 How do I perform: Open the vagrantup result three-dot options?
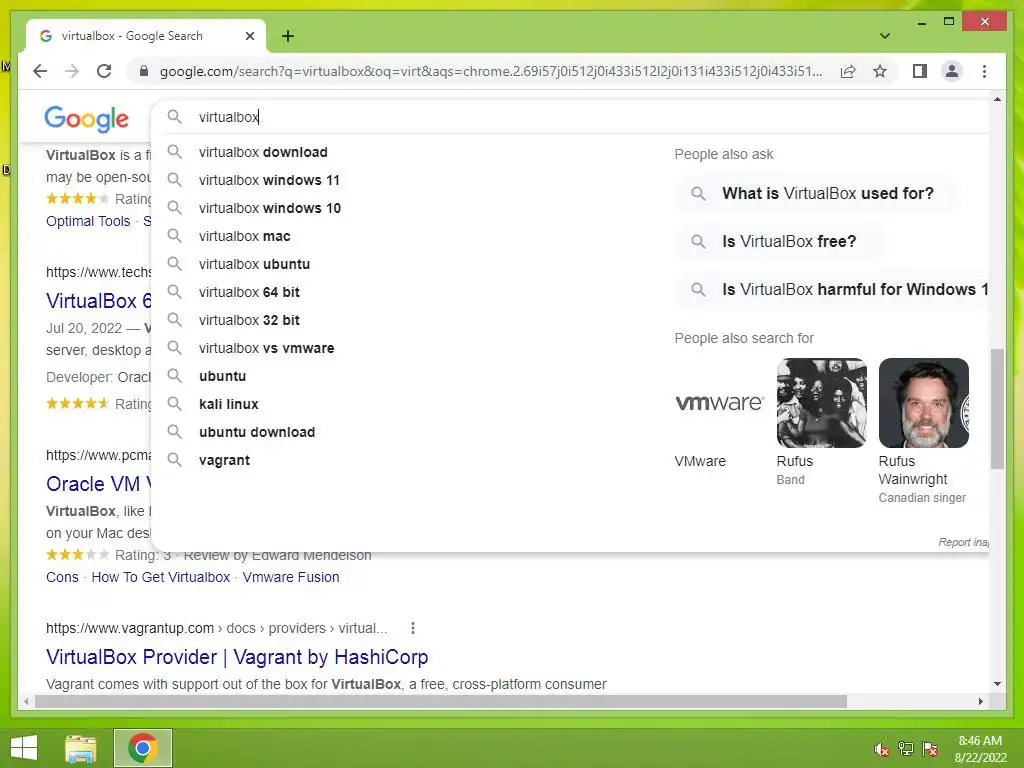coord(412,628)
